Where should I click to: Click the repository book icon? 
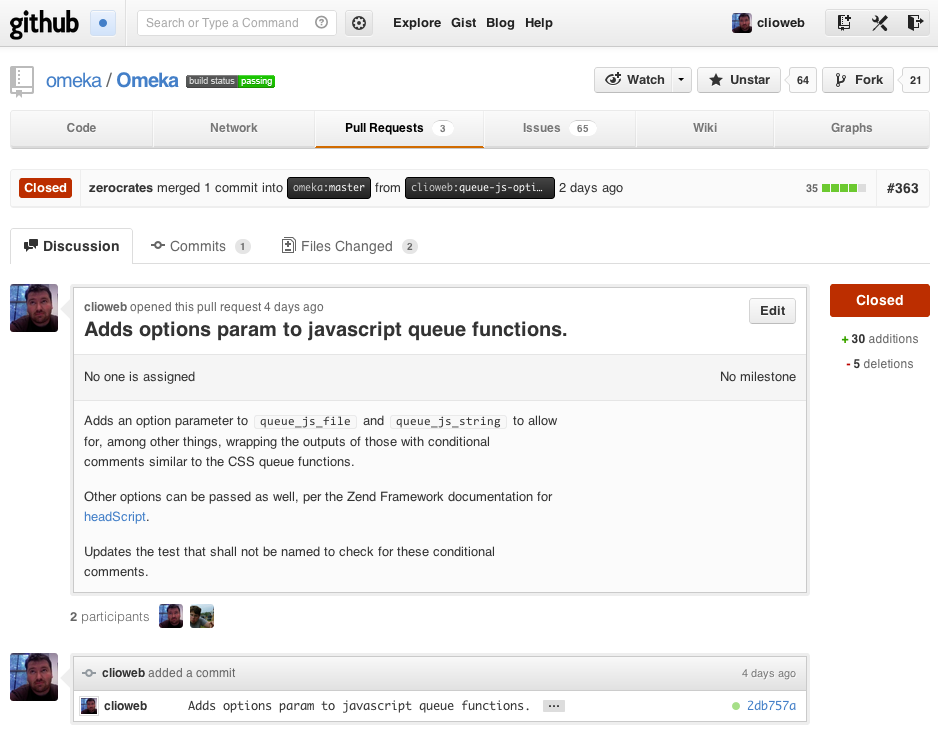22,81
